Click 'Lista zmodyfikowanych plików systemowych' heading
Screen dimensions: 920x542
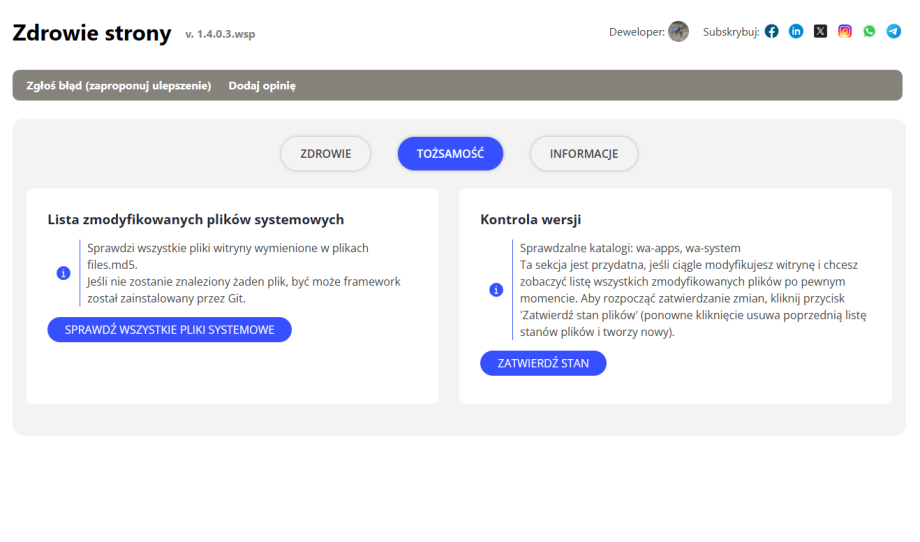(x=196, y=219)
